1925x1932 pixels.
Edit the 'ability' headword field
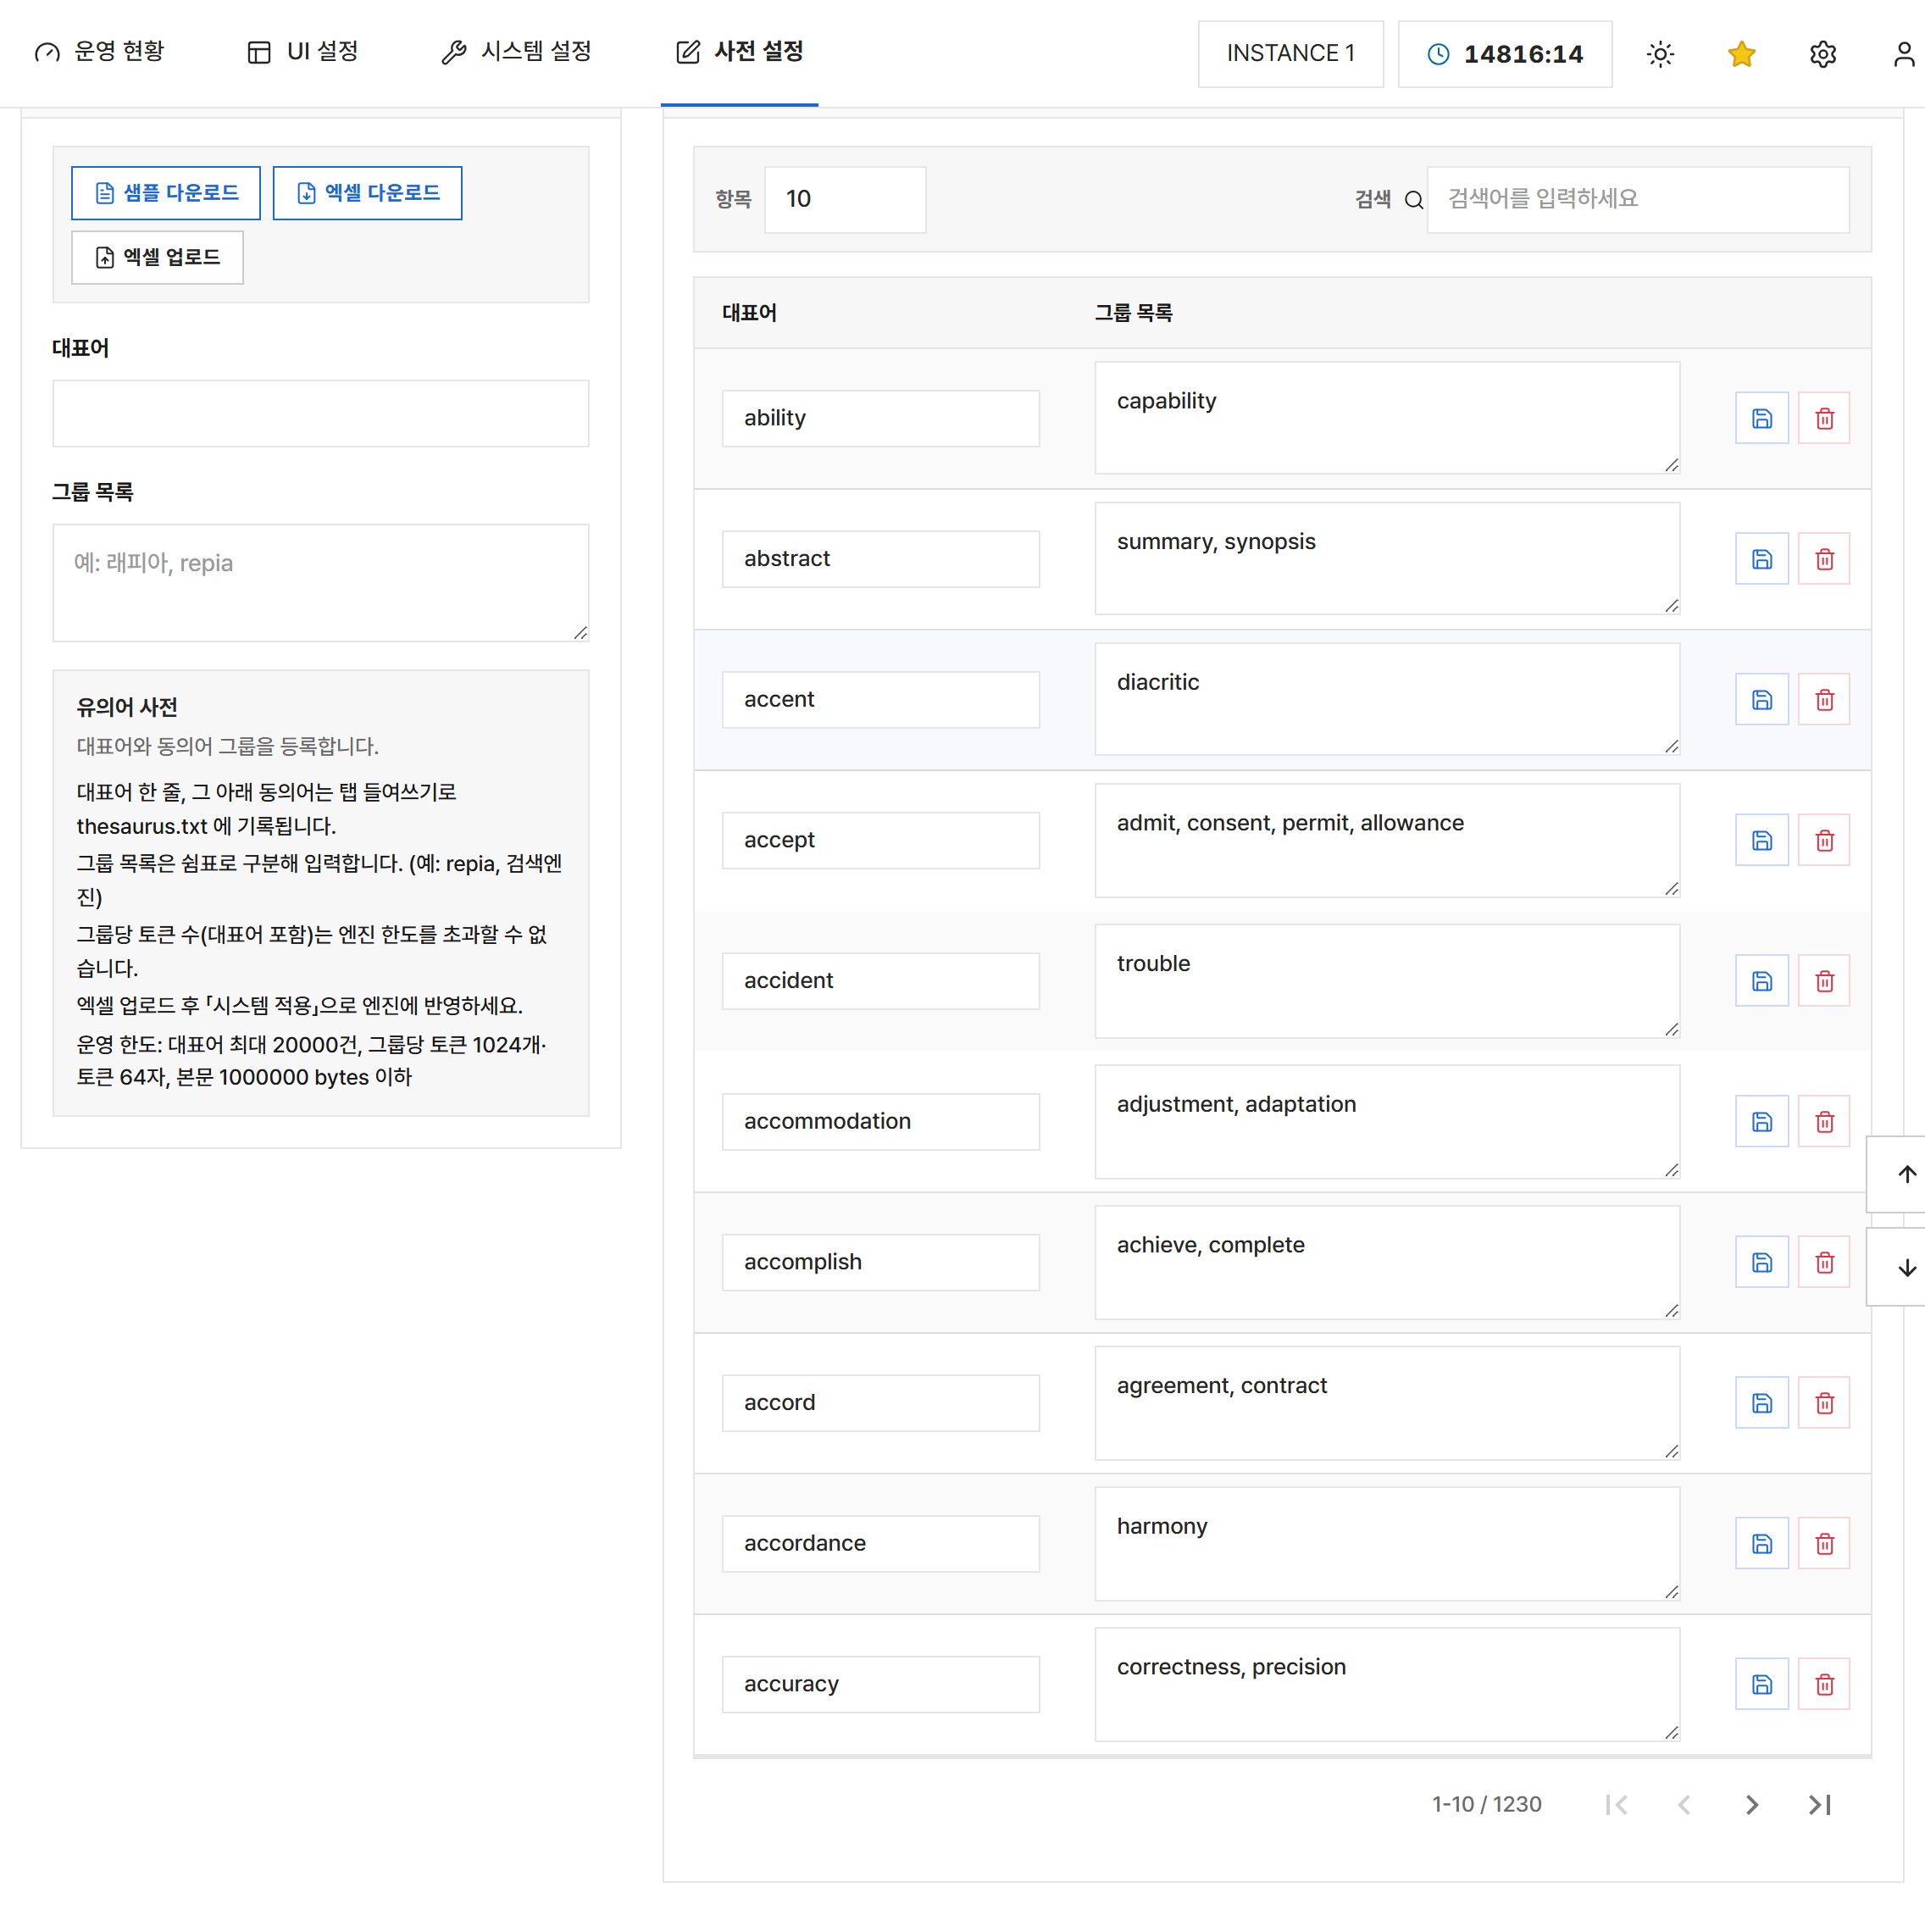(880, 418)
